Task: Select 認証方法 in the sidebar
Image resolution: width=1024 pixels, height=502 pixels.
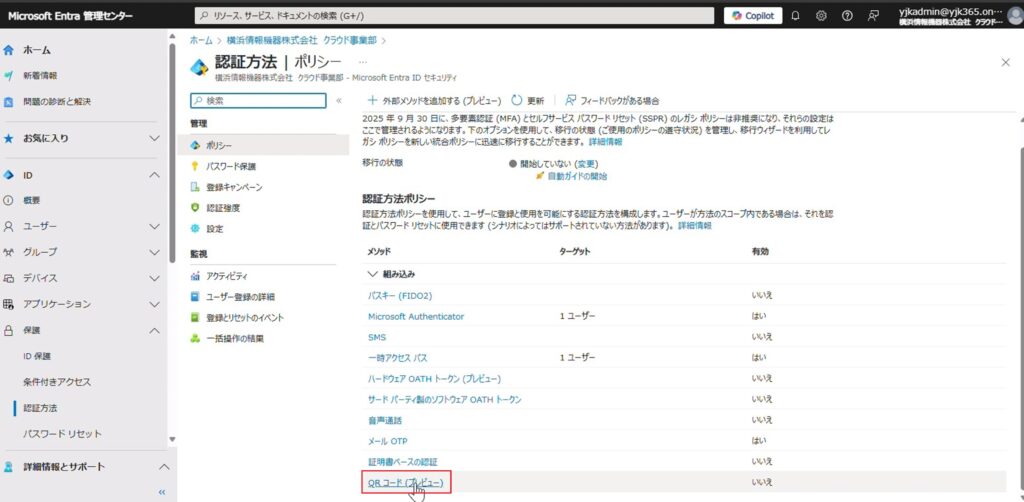Action: coord(40,408)
